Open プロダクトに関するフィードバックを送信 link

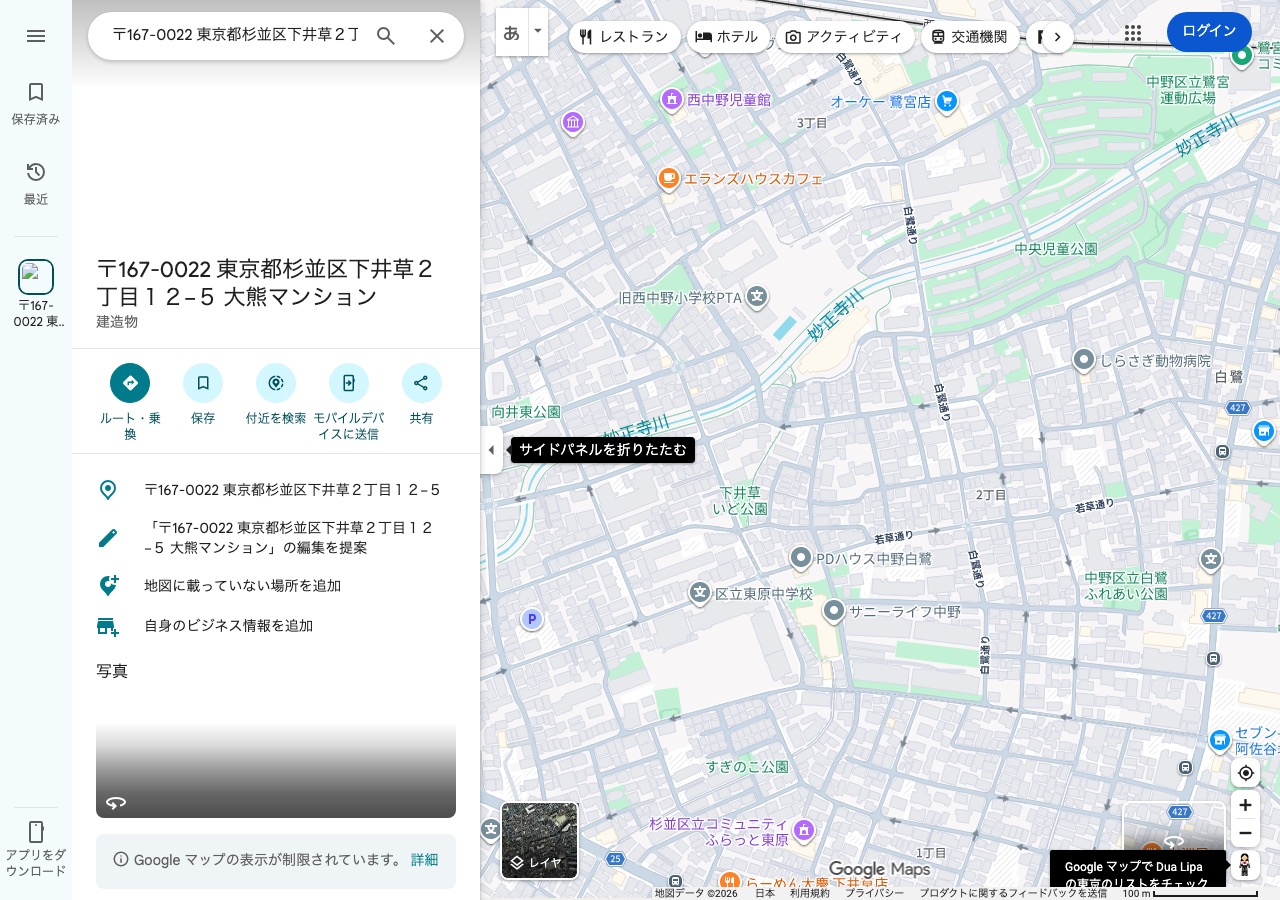(x=1013, y=893)
